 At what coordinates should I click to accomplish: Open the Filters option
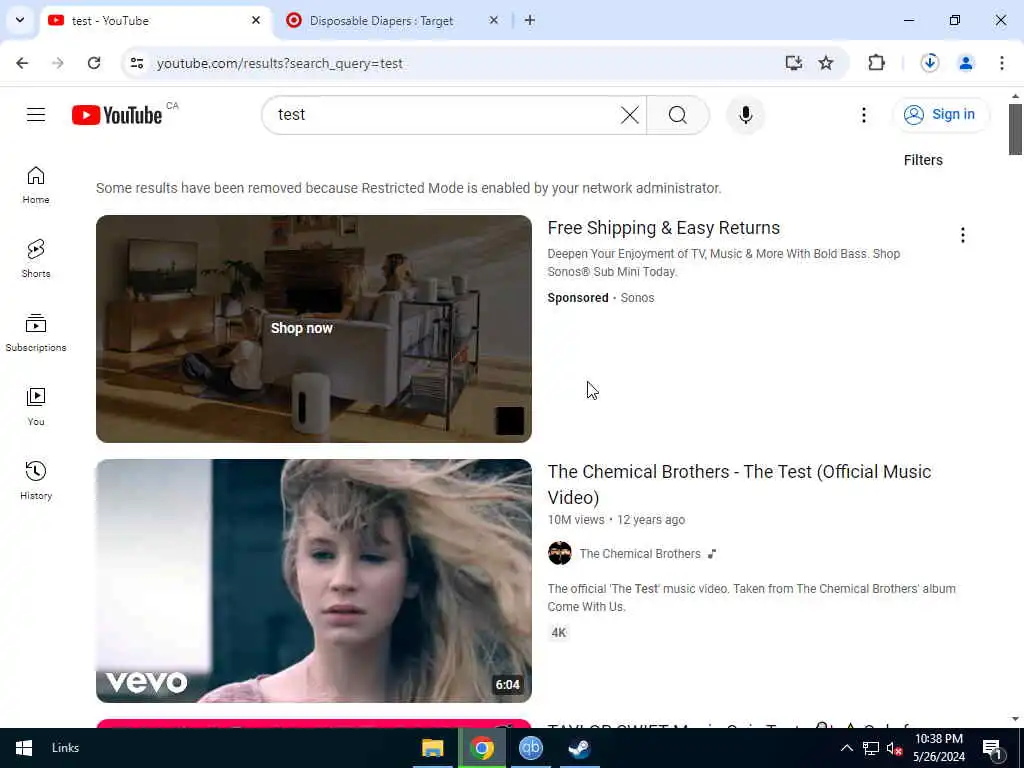[923, 160]
